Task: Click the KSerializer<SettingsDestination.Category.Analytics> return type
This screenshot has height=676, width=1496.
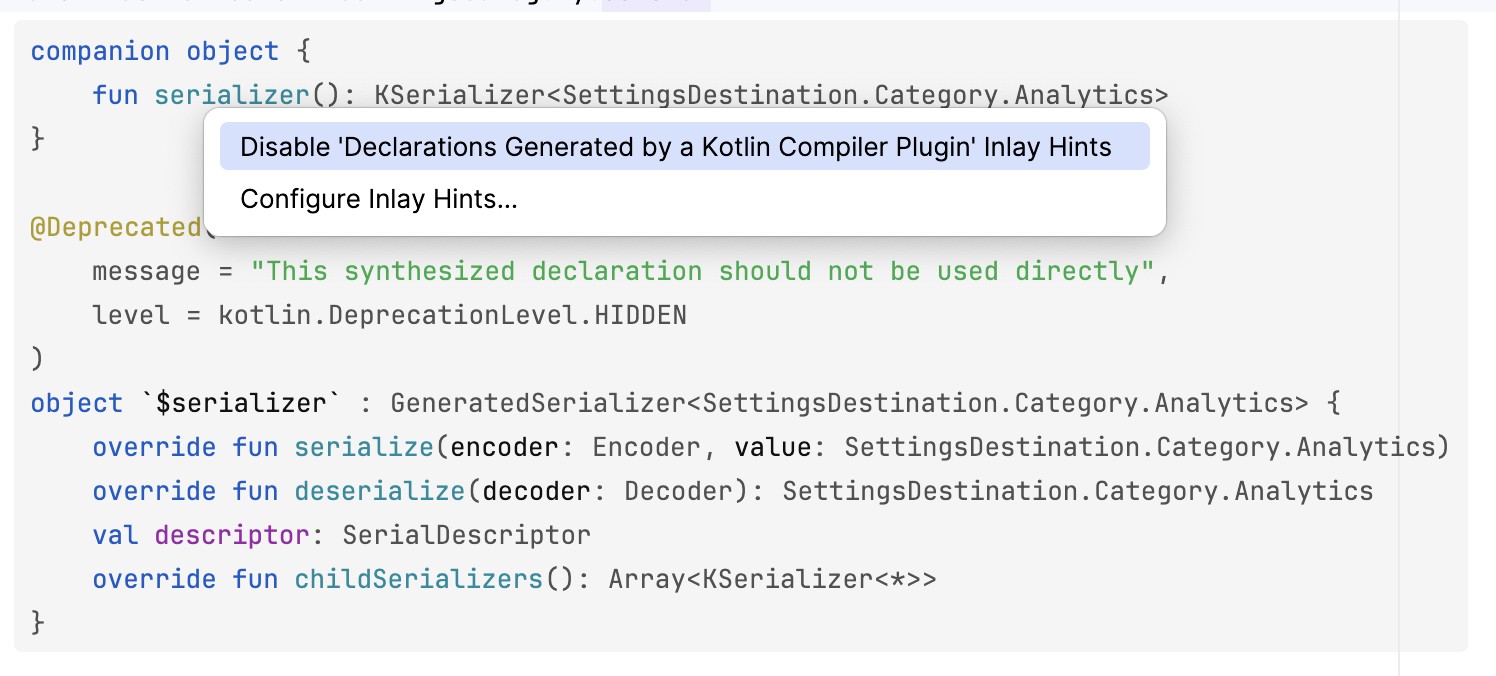Action: [771, 95]
